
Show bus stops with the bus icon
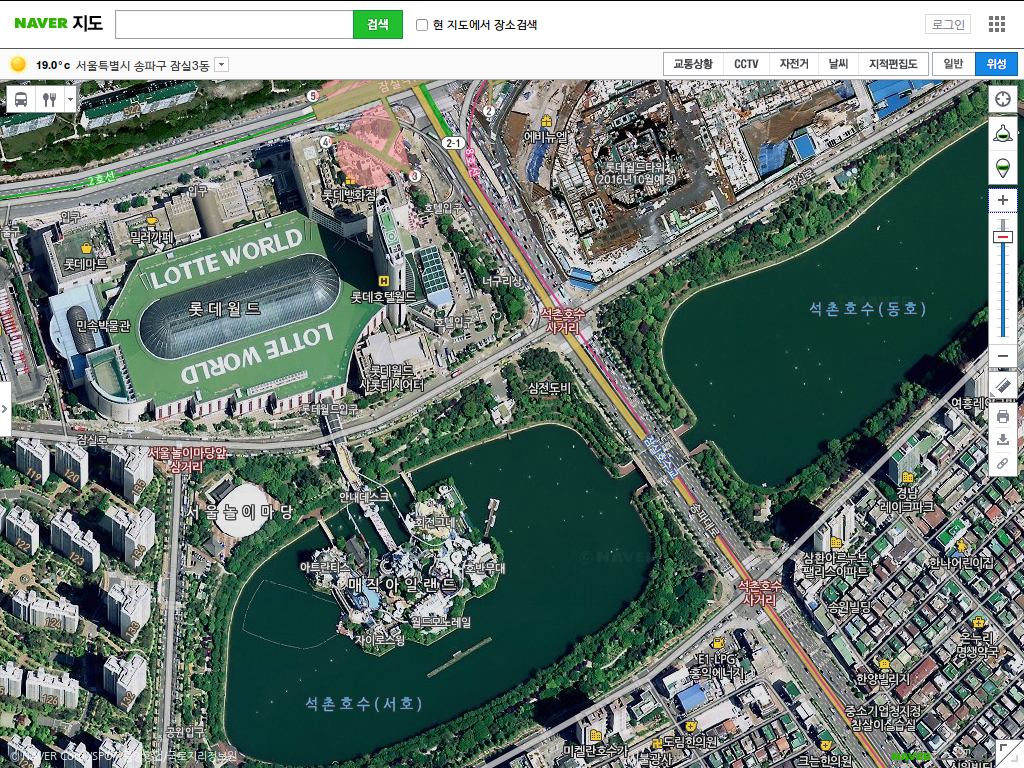point(21,99)
